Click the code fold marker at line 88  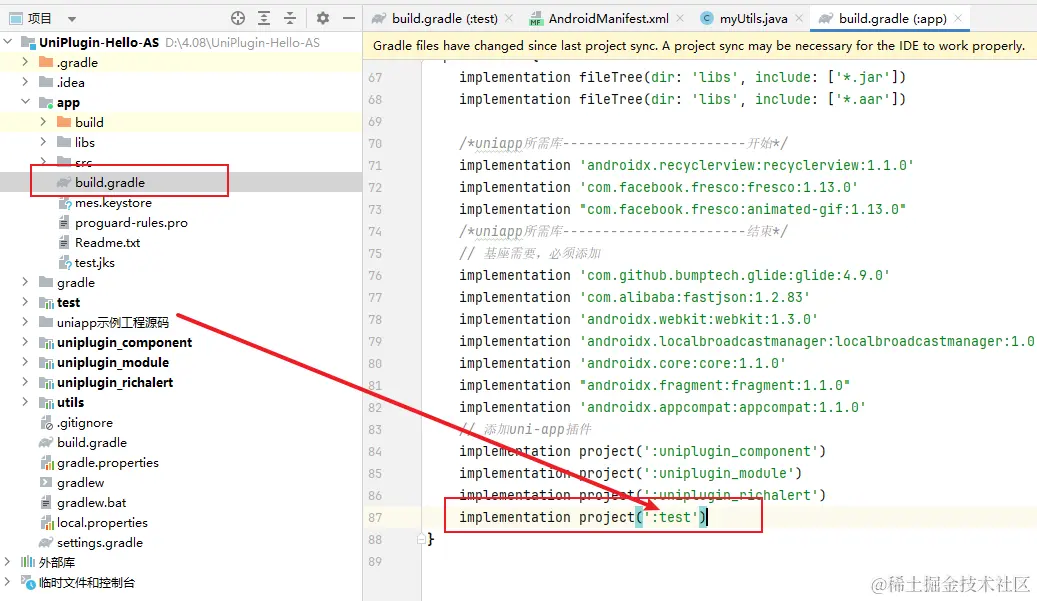tap(421, 539)
